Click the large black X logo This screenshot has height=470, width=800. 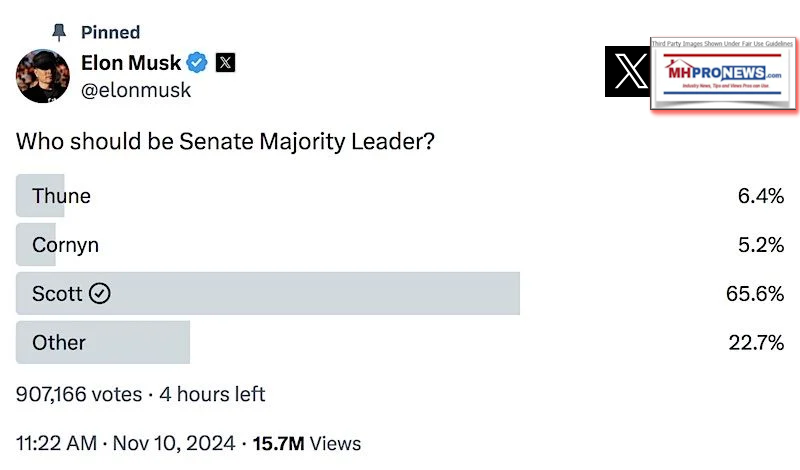coord(628,73)
